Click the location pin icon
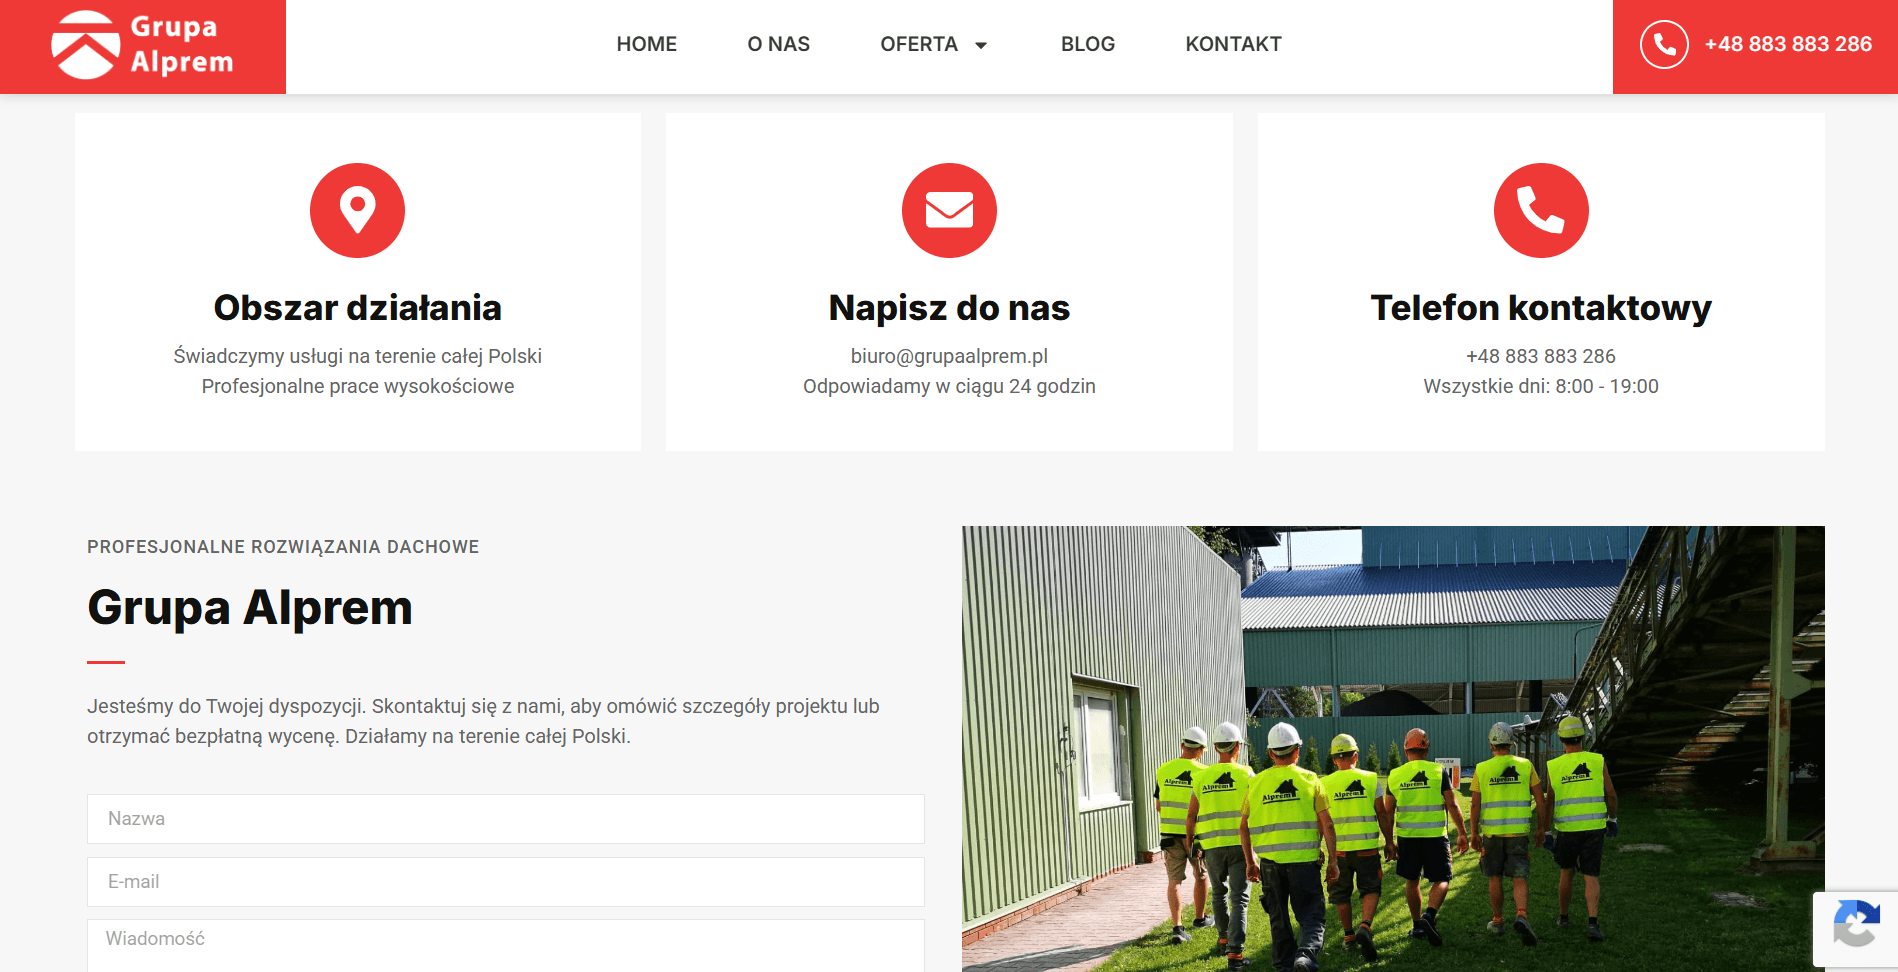This screenshot has height=972, width=1898. tap(357, 210)
